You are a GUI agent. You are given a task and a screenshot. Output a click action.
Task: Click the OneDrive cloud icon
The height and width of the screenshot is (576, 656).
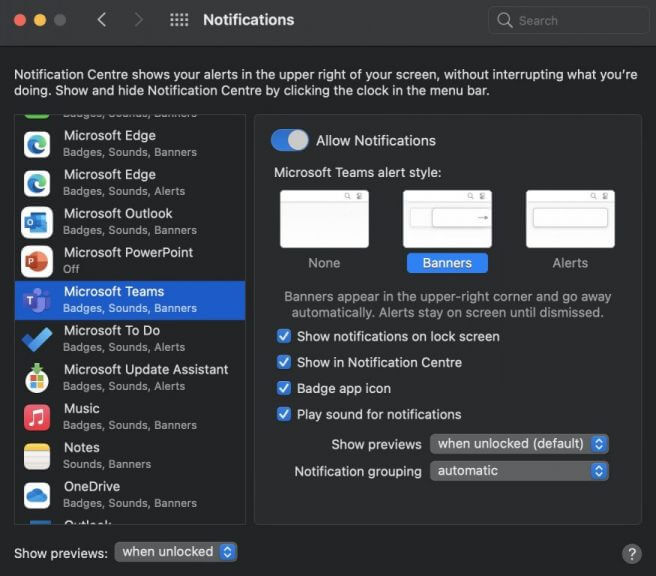(37, 495)
